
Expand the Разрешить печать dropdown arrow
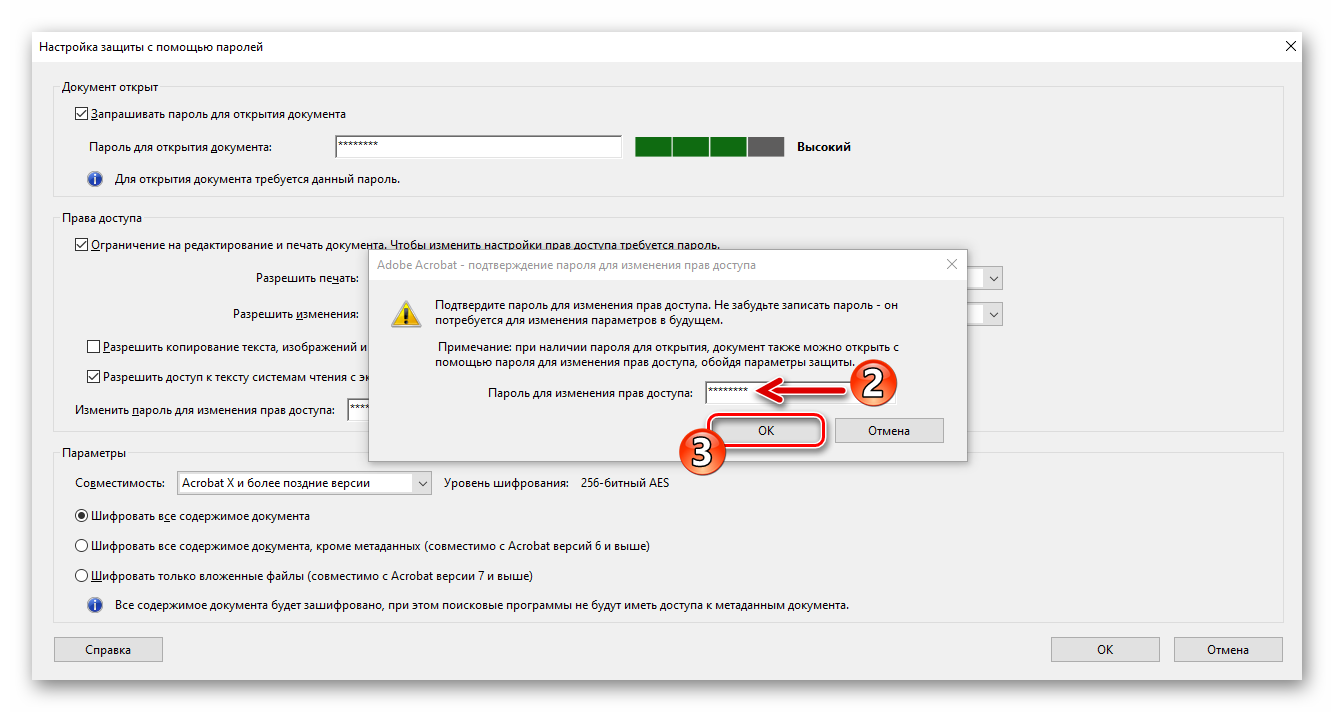point(993,279)
